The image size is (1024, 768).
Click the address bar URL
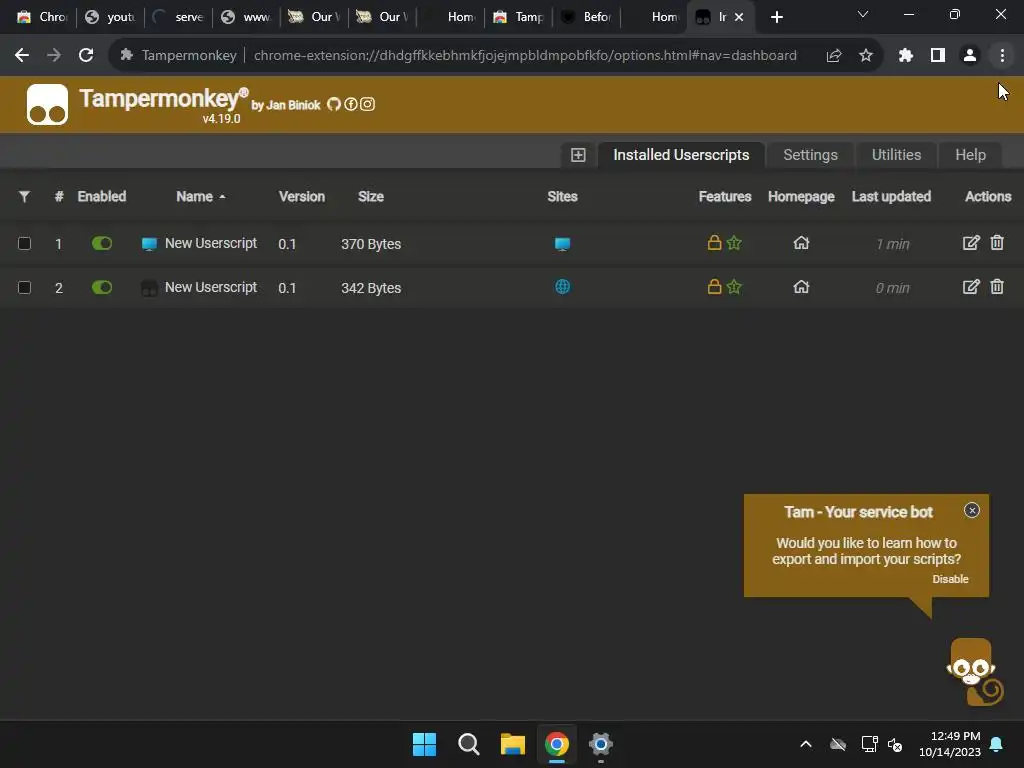(525, 56)
